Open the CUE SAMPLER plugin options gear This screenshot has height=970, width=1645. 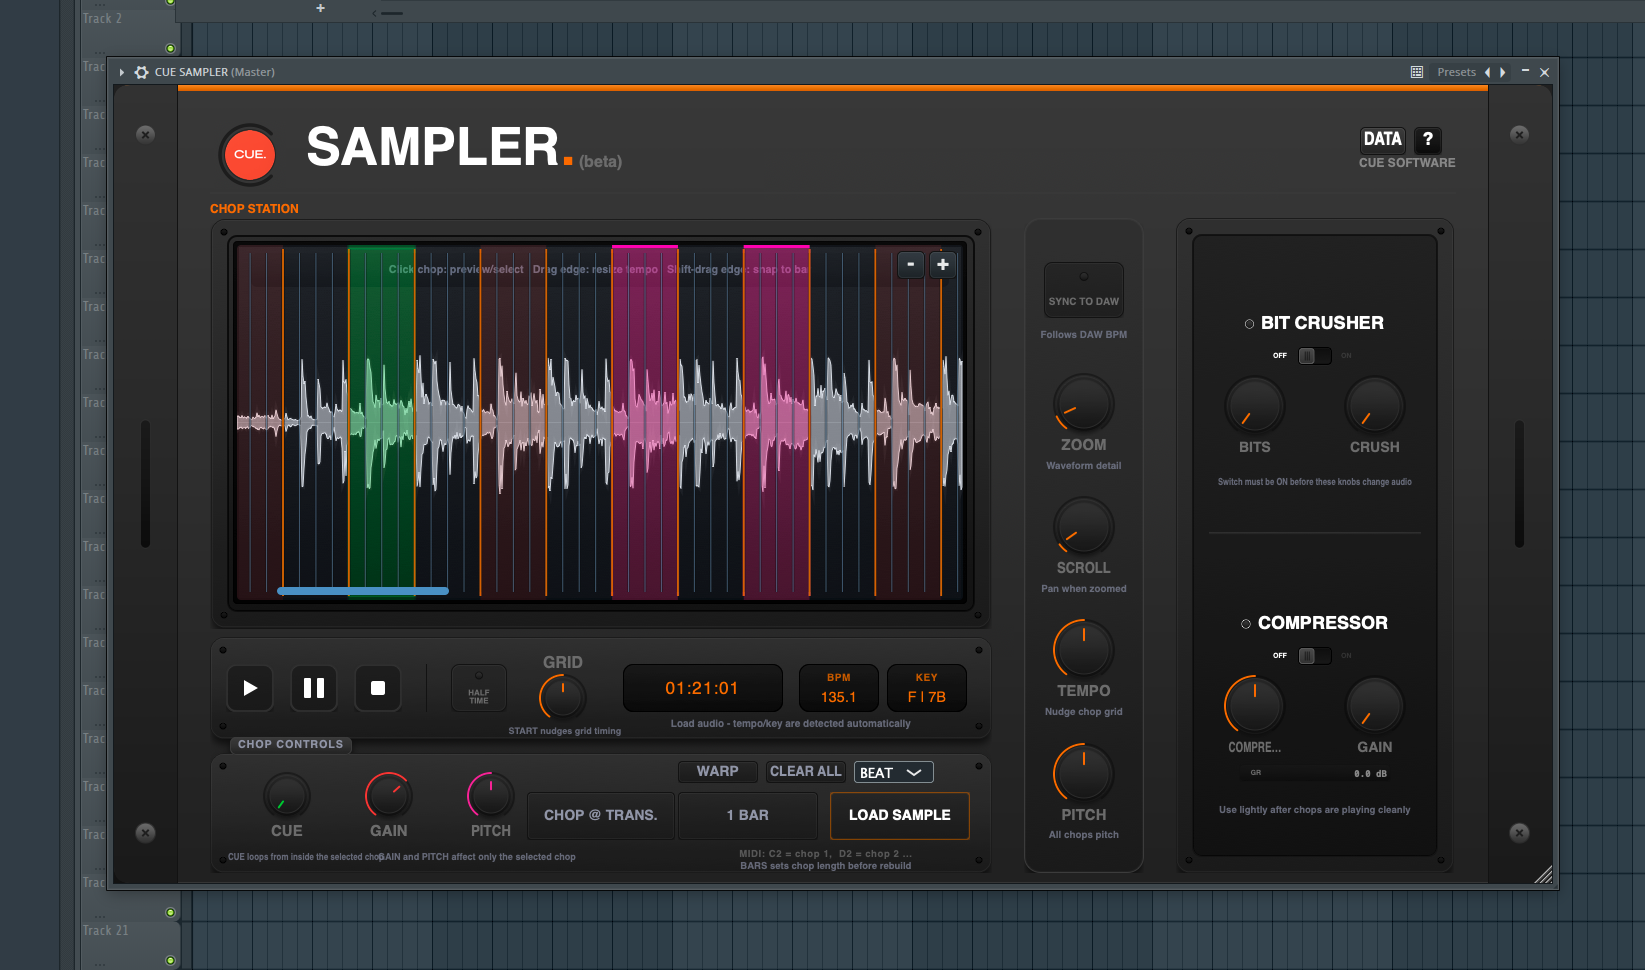[x=142, y=72]
